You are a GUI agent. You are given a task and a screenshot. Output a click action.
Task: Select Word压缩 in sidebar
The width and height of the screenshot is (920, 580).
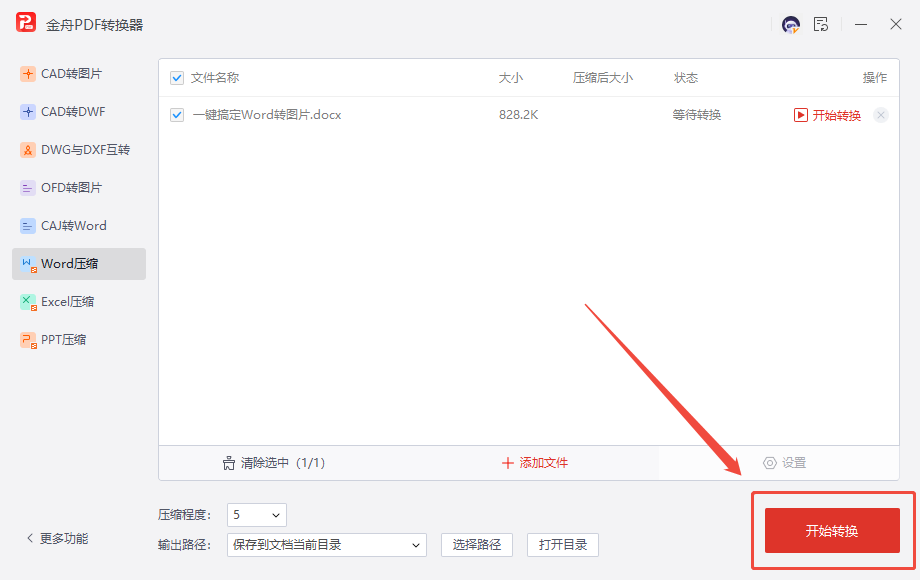79,264
